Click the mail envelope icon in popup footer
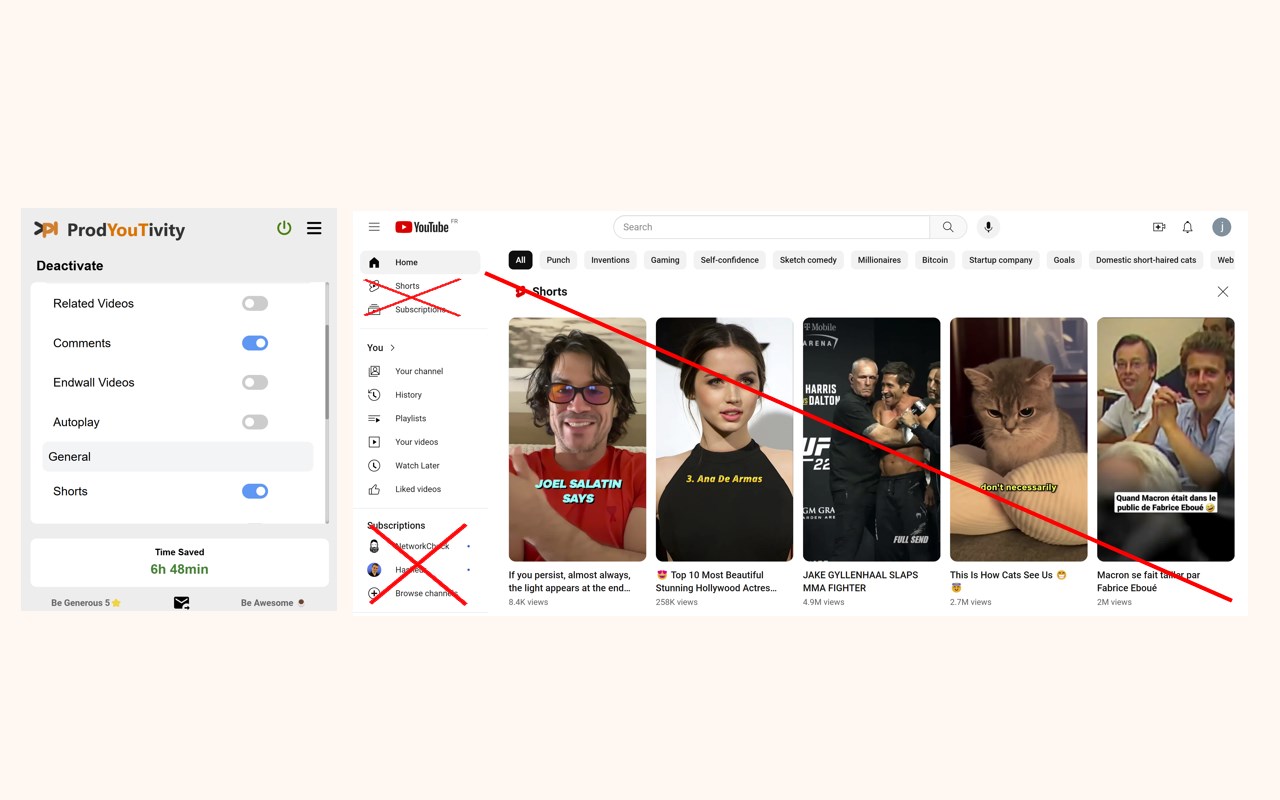The height and width of the screenshot is (800, 1280). (x=181, y=603)
